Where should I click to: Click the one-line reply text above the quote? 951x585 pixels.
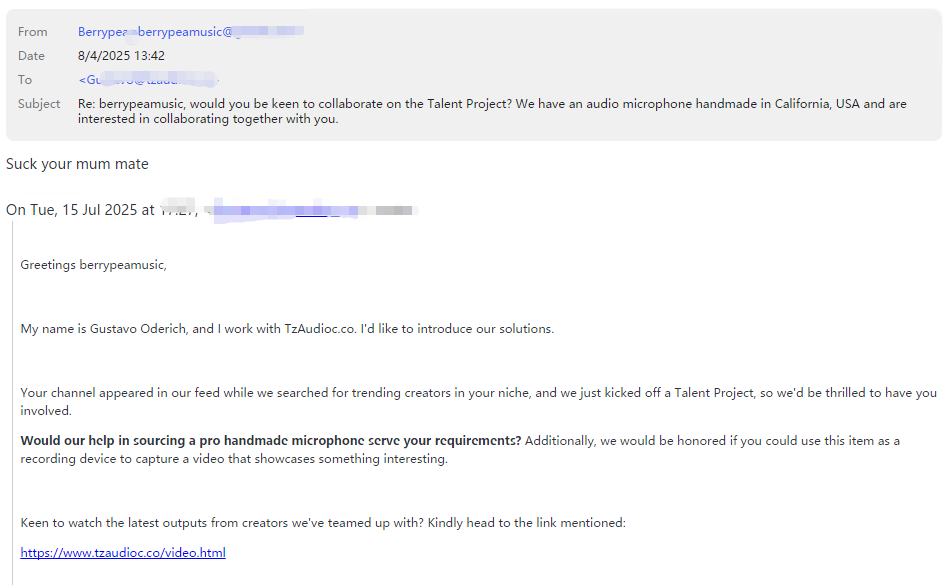pos(77,164)
